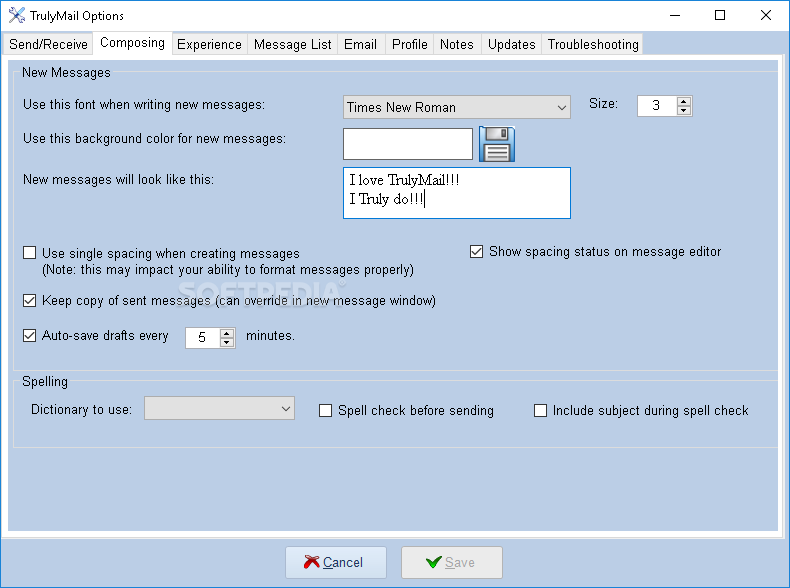Increase the font Size spinner value

(x=684, y=101)
